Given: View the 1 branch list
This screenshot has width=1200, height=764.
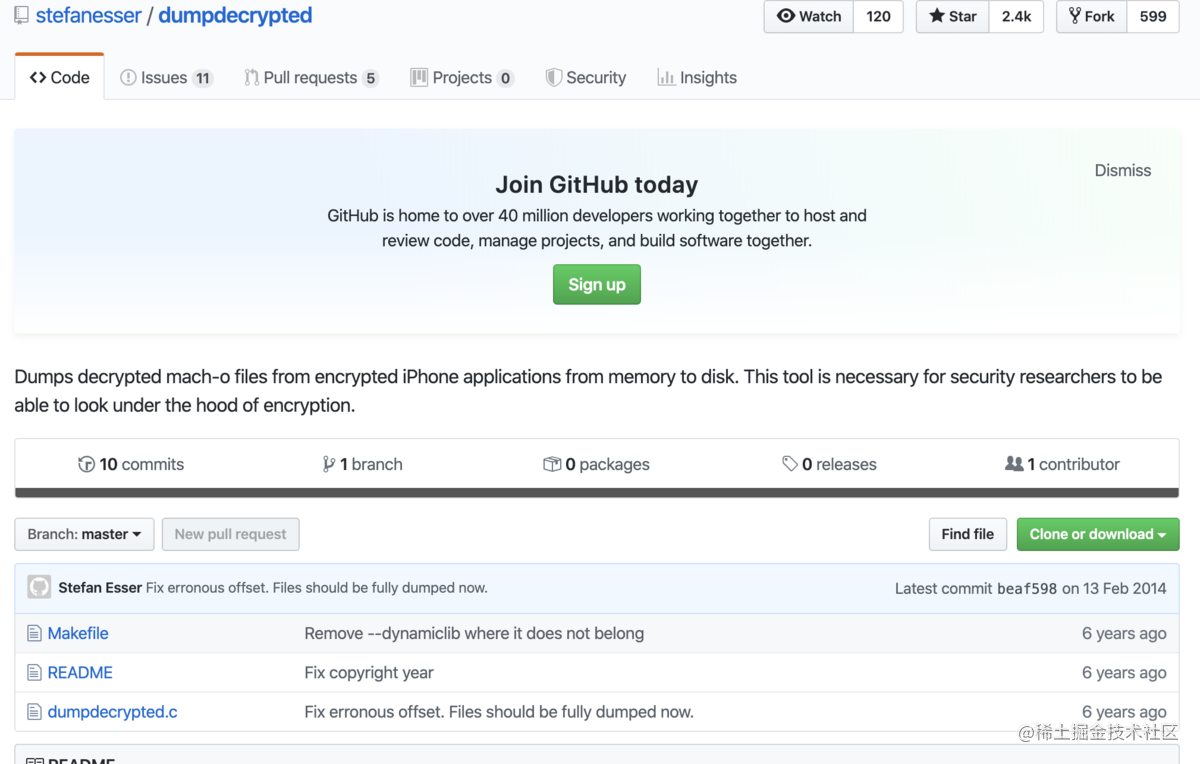Looking at the screenshot, I should coord(362,464).
